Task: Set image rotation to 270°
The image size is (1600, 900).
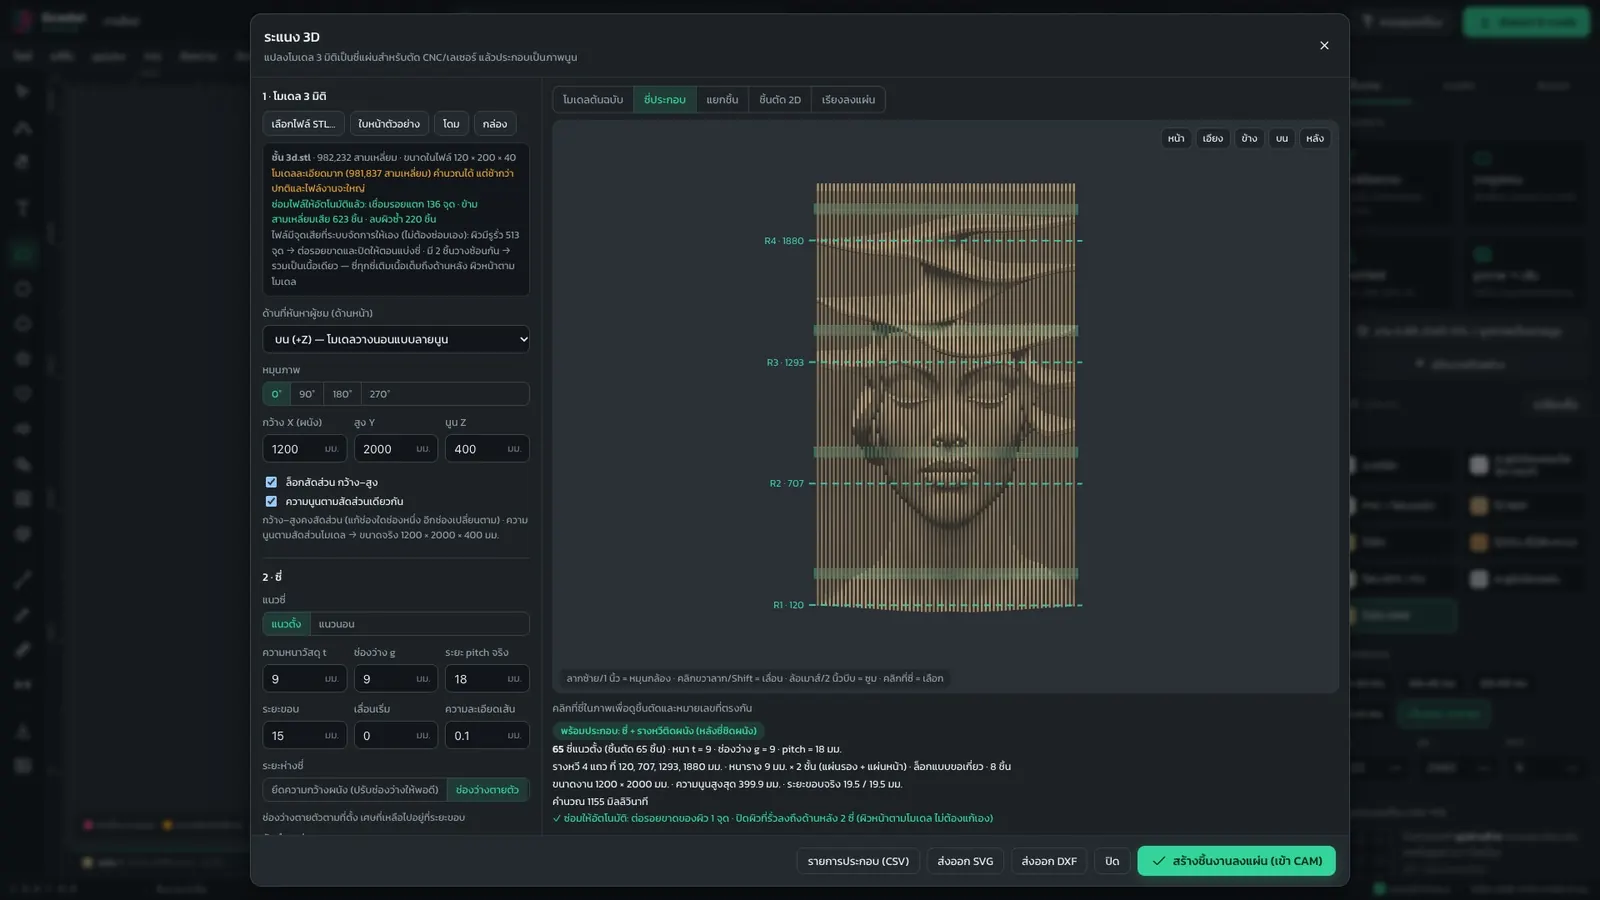Action: (x=380, y=394)
